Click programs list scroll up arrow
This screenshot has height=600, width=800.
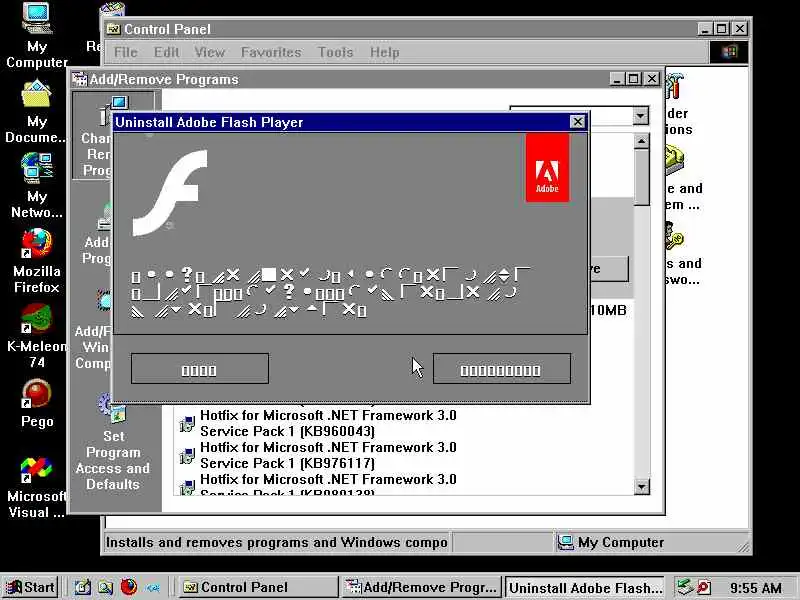click(641, 141)
